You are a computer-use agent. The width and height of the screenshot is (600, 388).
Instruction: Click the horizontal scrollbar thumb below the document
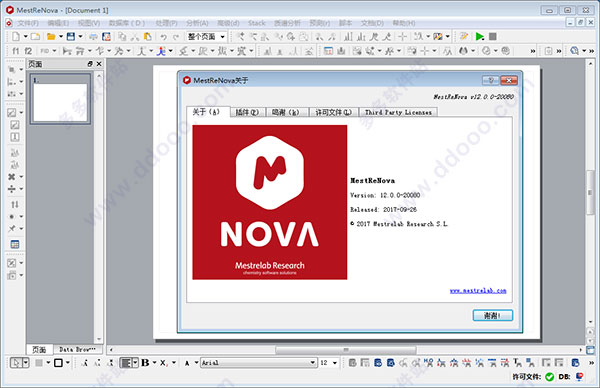pyautogui.click(x=346, y=350)
